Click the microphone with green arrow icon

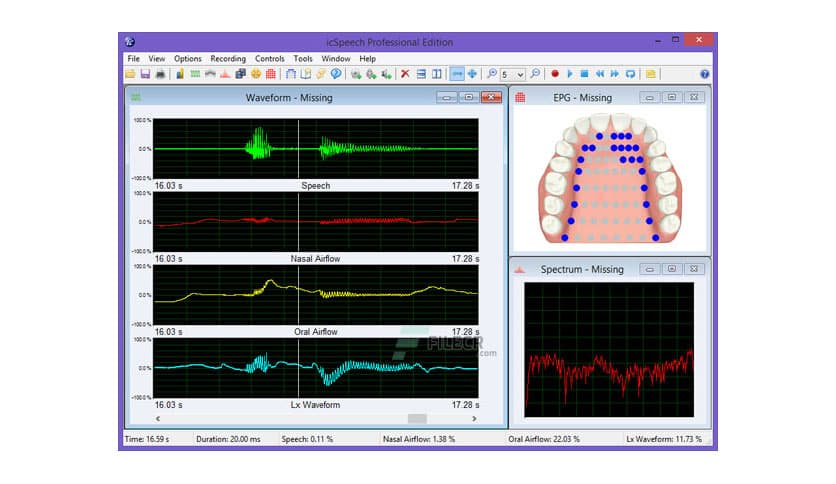click(371, 74)
